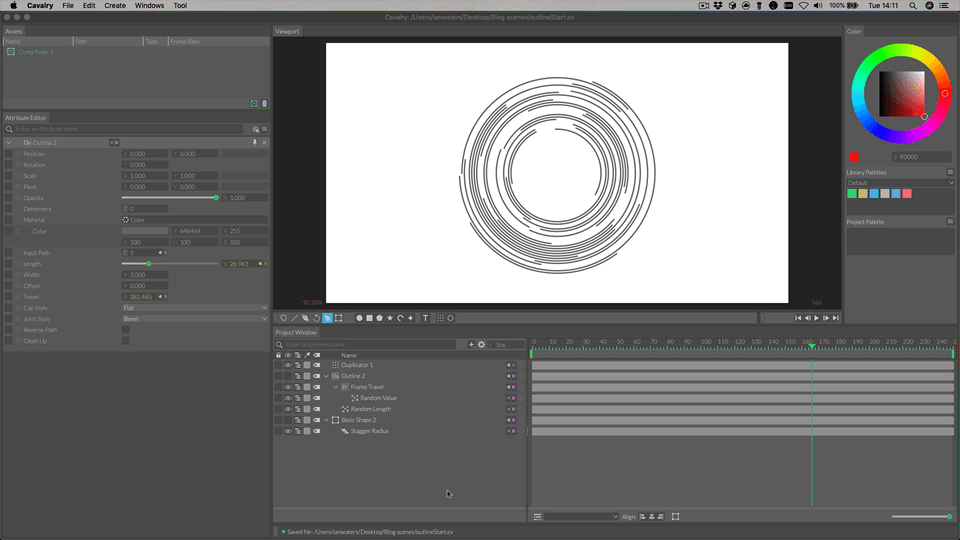Add a Duplicator grid from toolbar
Viewport: 960px width, 540px height.
coord(440,318)
